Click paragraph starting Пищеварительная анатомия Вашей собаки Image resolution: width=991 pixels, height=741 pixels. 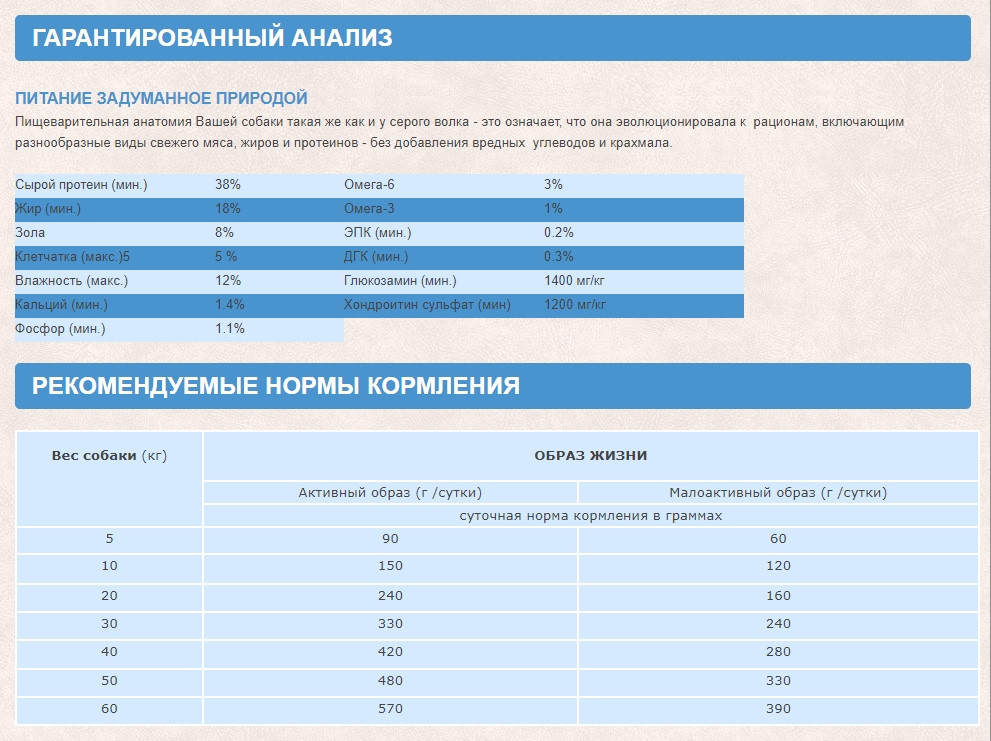tap(459, 132)
